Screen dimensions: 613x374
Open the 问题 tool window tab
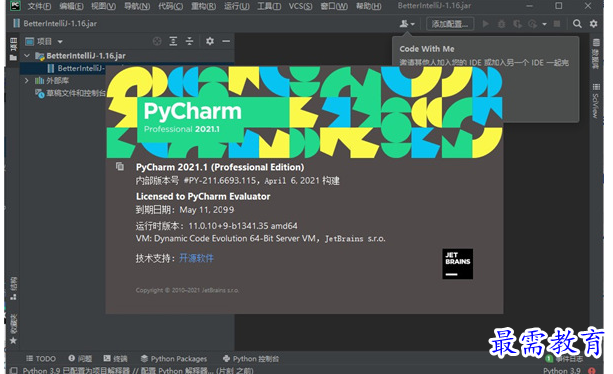coord(80,358)
